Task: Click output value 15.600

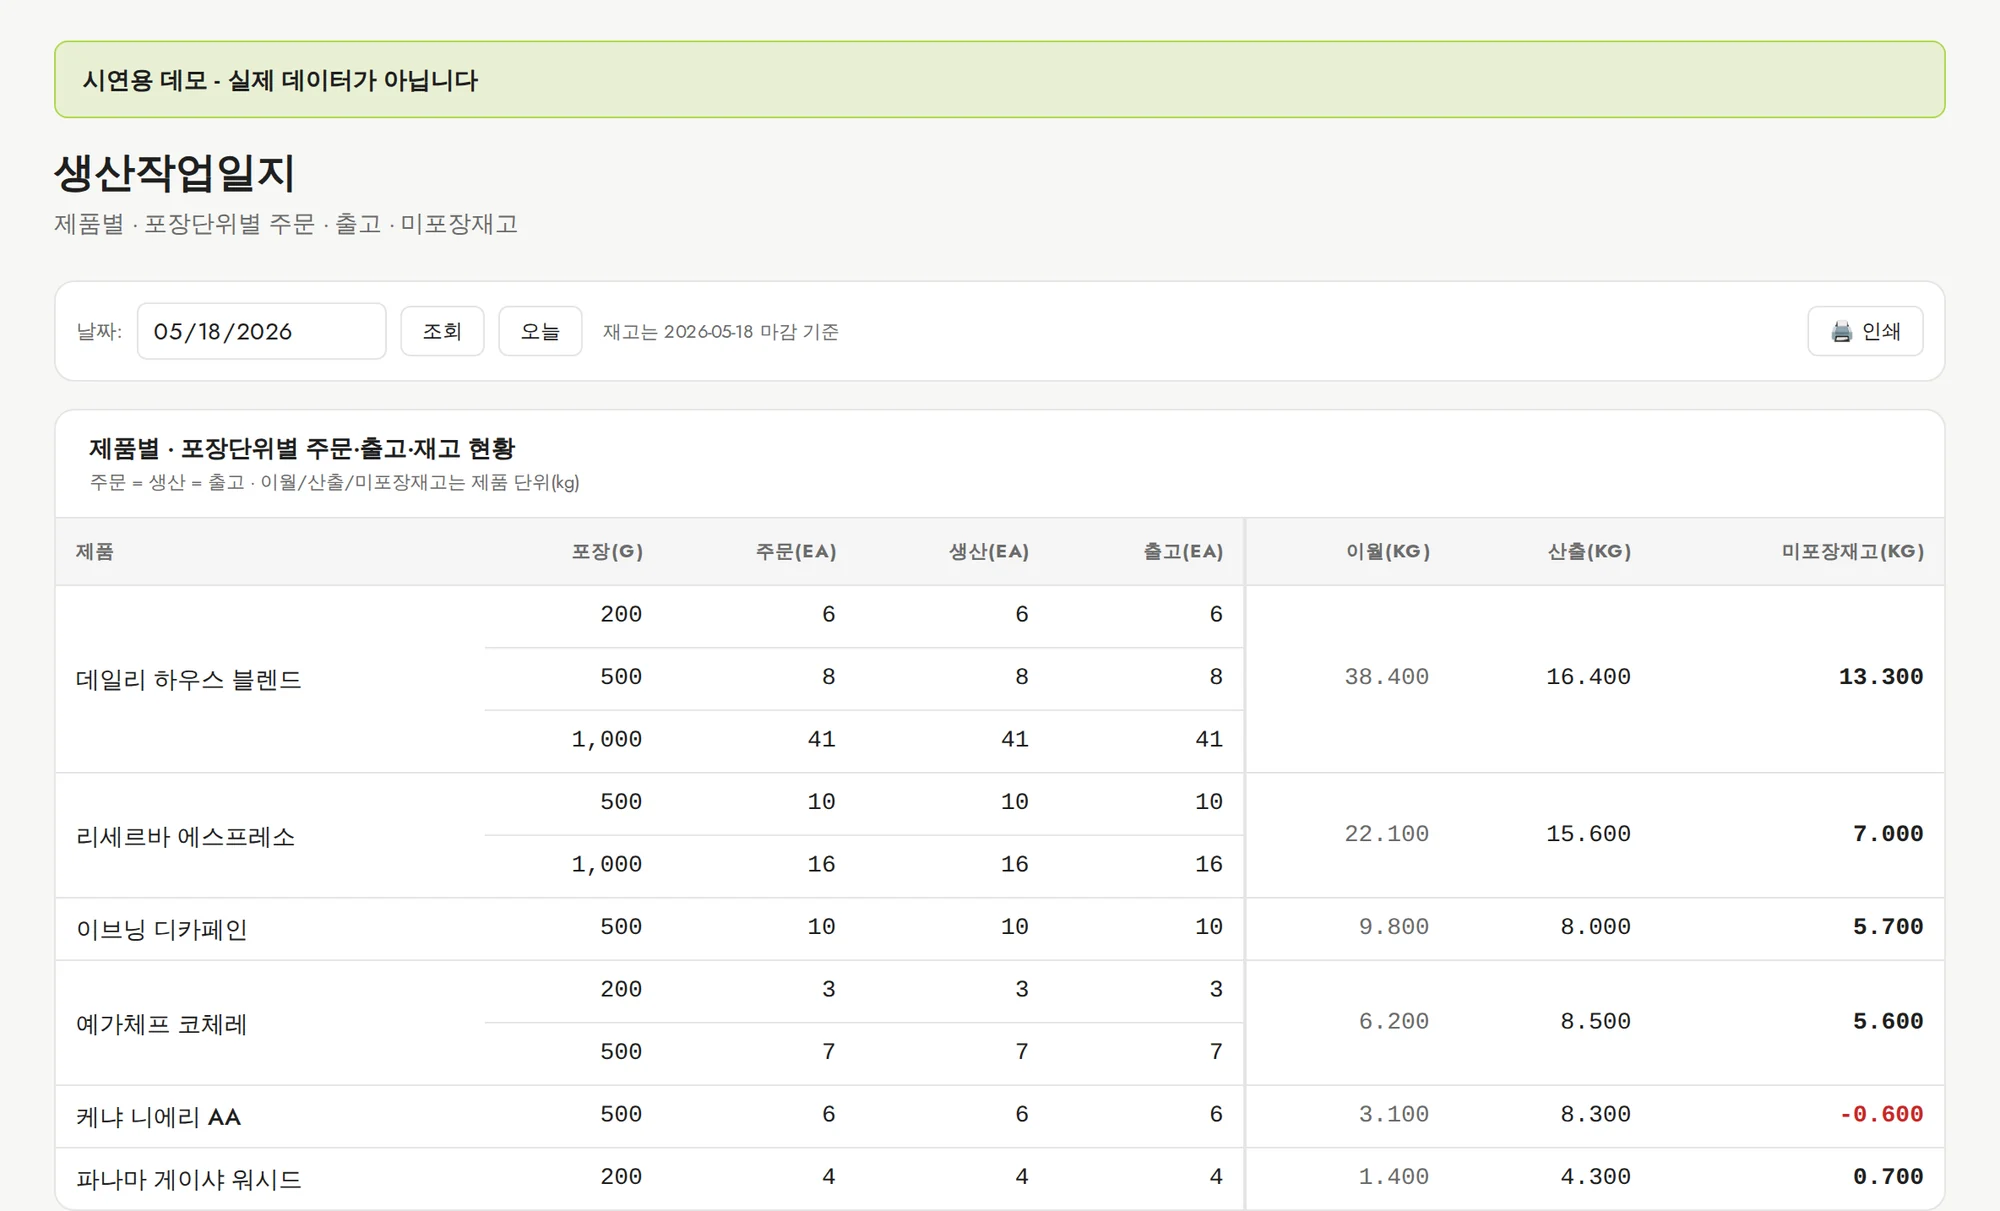Action: pos(1589,834)
